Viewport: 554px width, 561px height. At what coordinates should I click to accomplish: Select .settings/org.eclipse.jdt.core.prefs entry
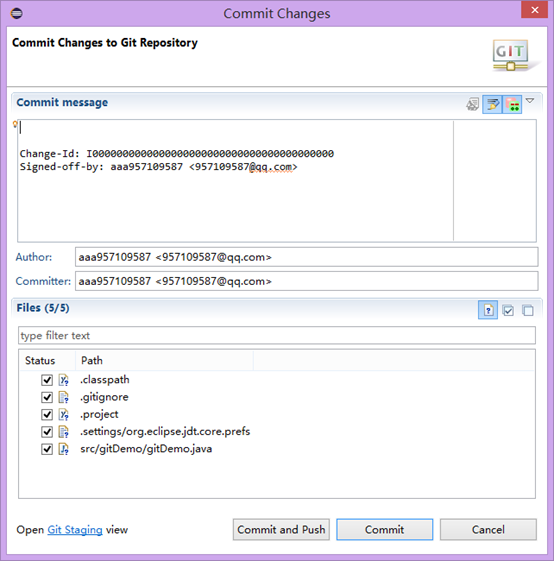(165, 431)
